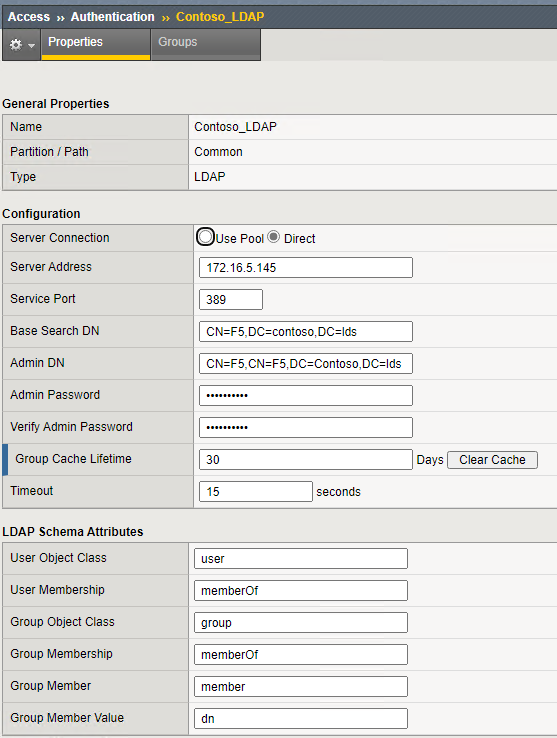Click the Verify Admin Password field

click(306, 427)
